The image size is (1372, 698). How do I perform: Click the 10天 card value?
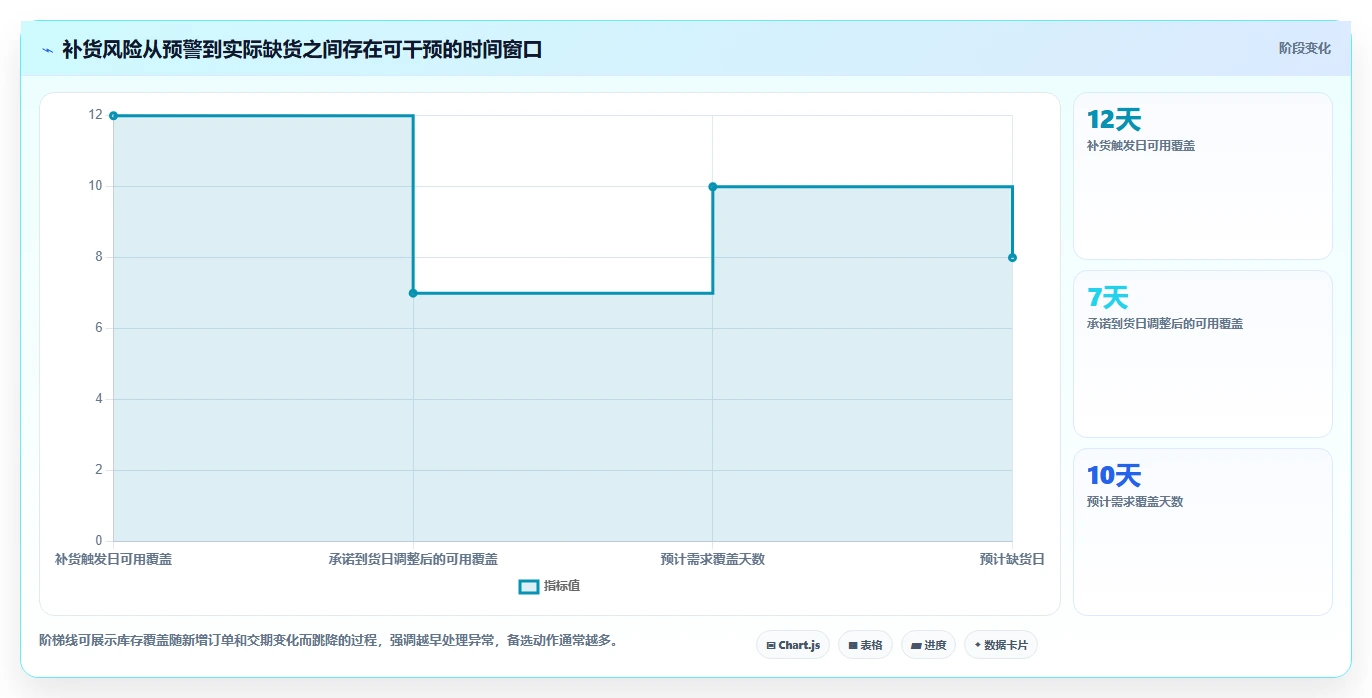1114,476
